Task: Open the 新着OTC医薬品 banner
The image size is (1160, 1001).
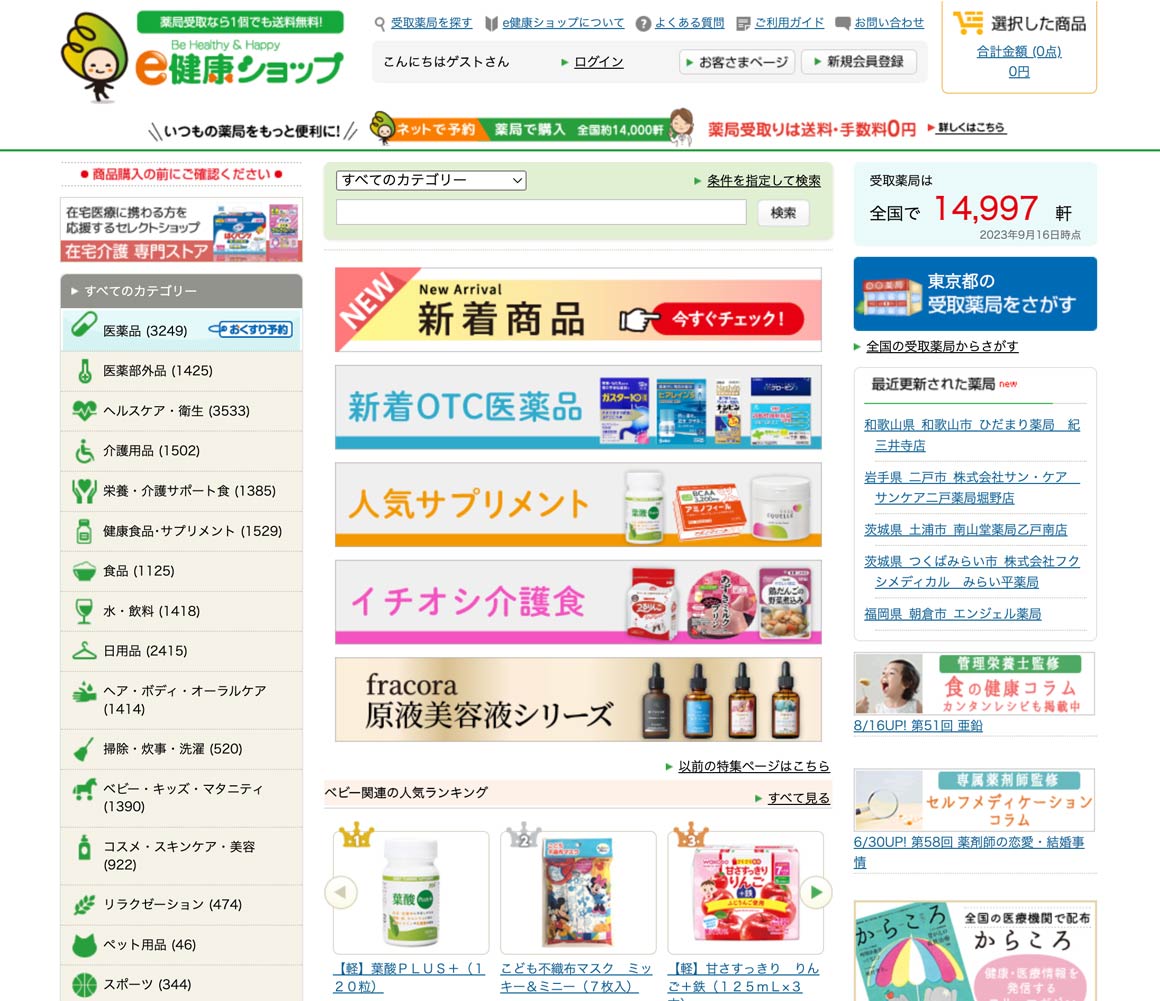Action: pos(579,407)
